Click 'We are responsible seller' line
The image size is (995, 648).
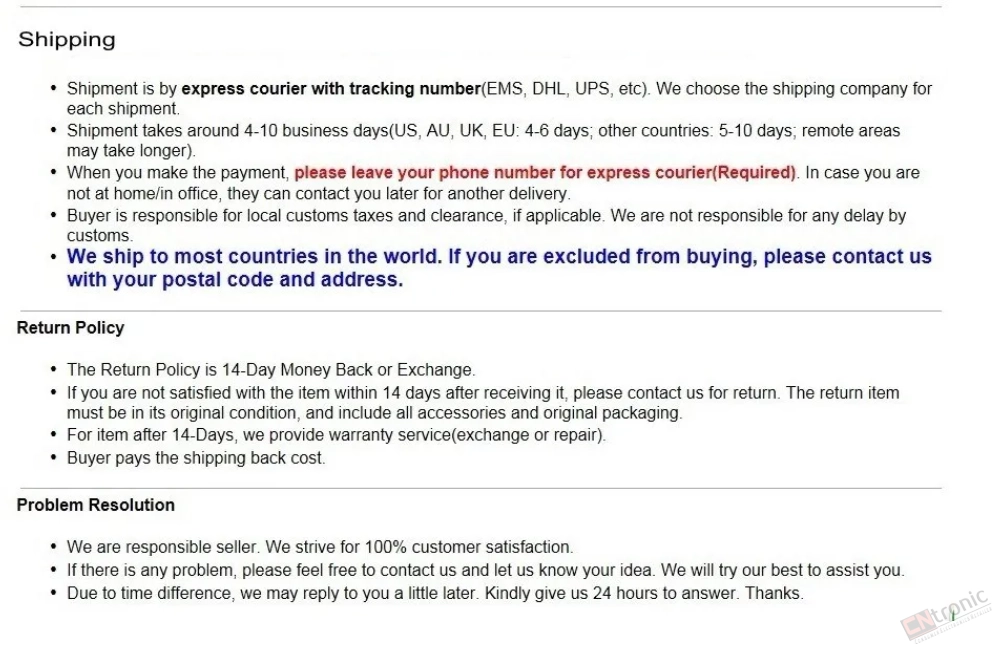click(320, 547)
